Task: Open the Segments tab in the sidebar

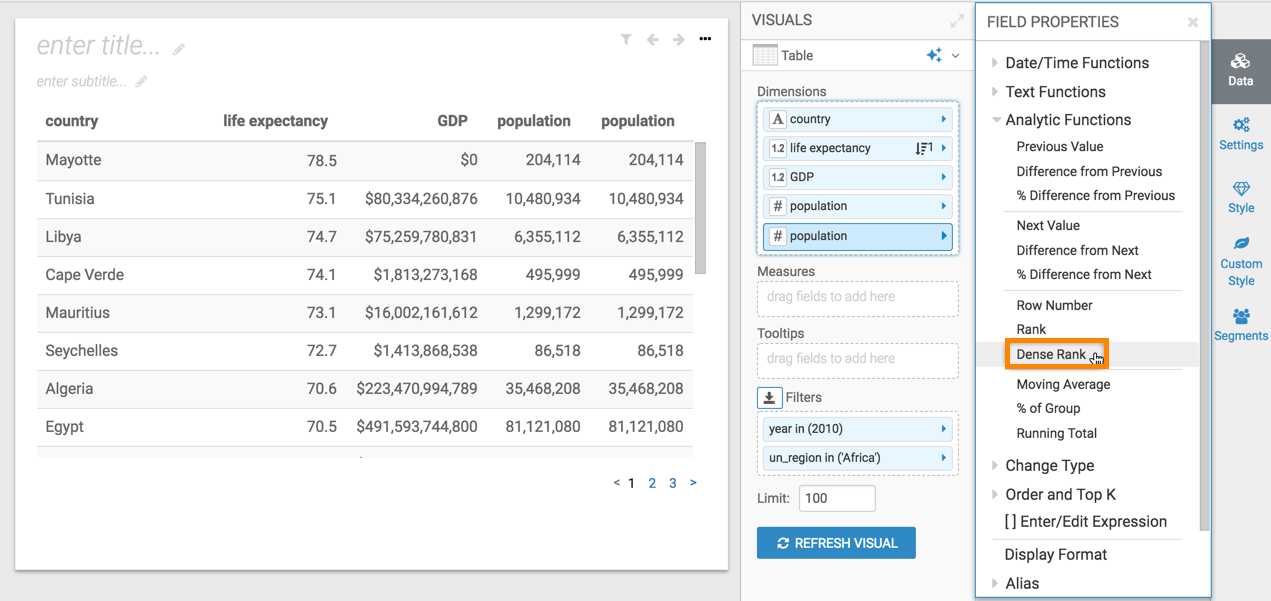Action: click(x=1241, y=325)
